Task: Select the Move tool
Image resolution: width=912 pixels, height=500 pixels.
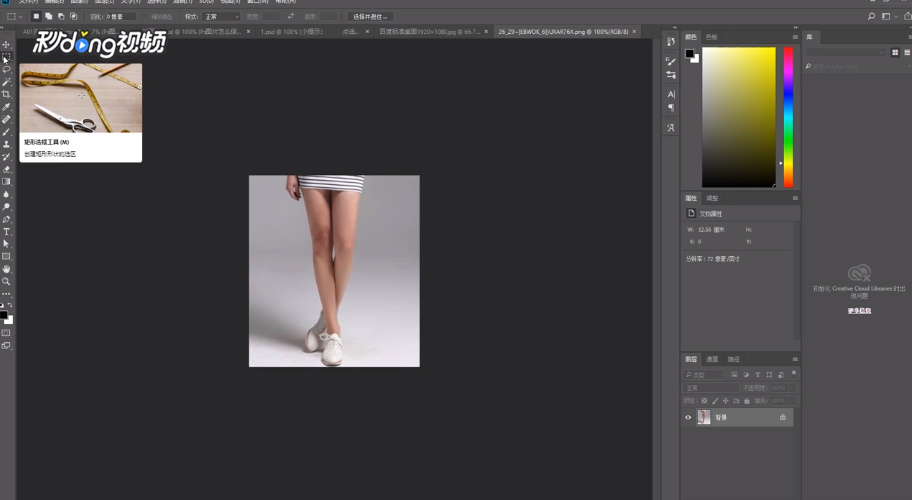Action: (x=6, y=44)
